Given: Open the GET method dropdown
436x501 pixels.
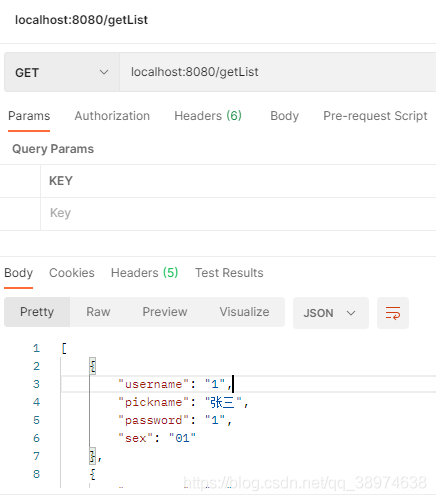Looking at the screenshot, I should tap(62, 72).
